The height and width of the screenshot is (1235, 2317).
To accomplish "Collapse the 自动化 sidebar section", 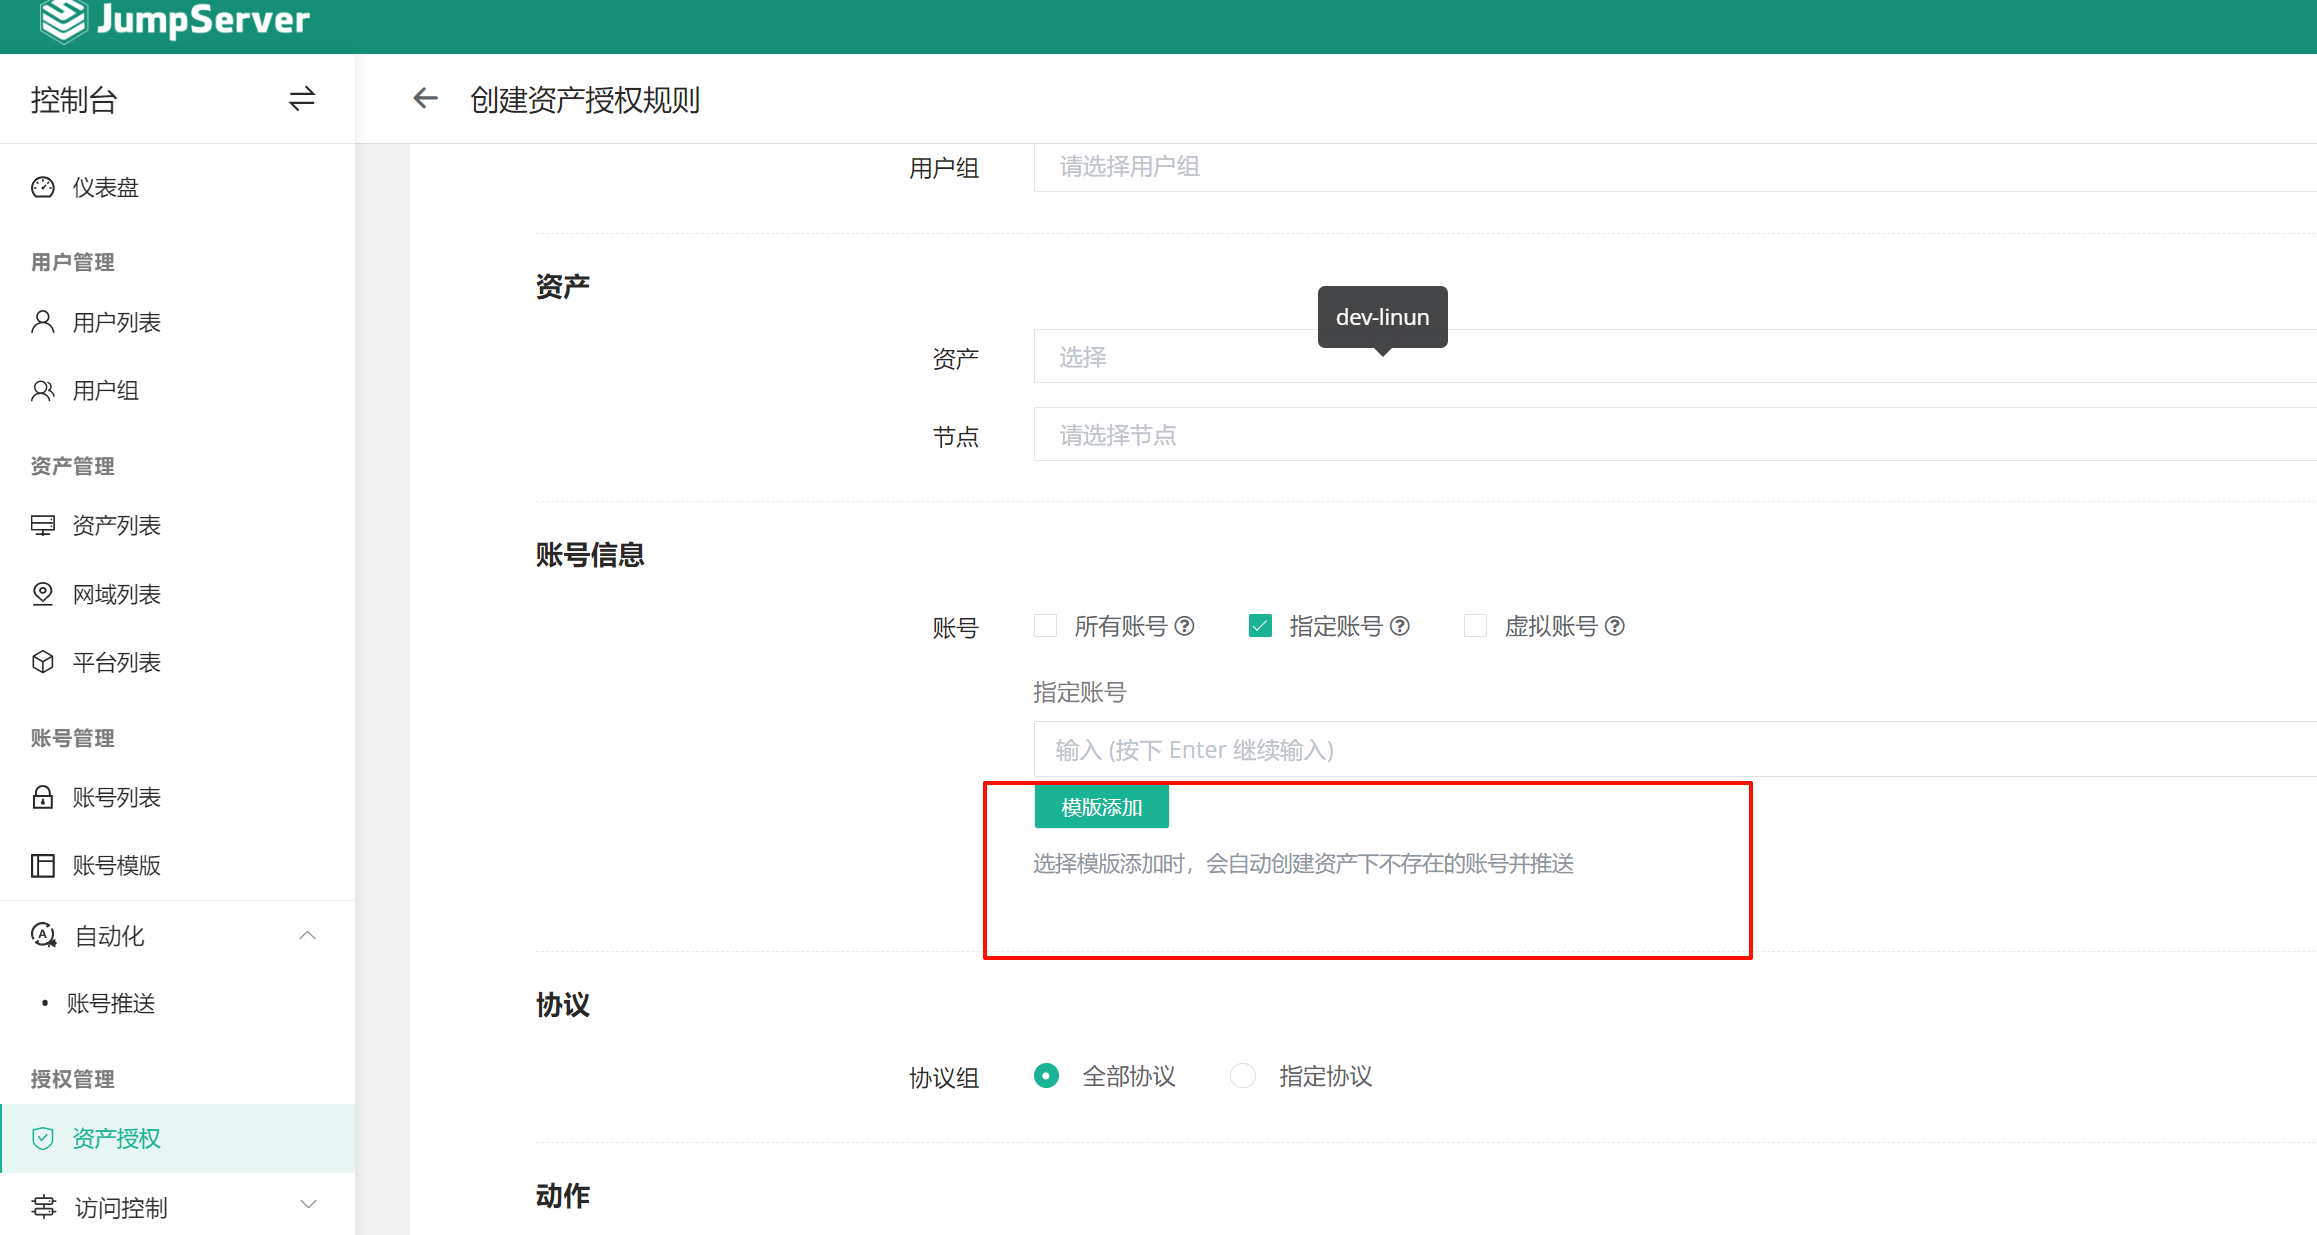I will click(x=307, y=936).
